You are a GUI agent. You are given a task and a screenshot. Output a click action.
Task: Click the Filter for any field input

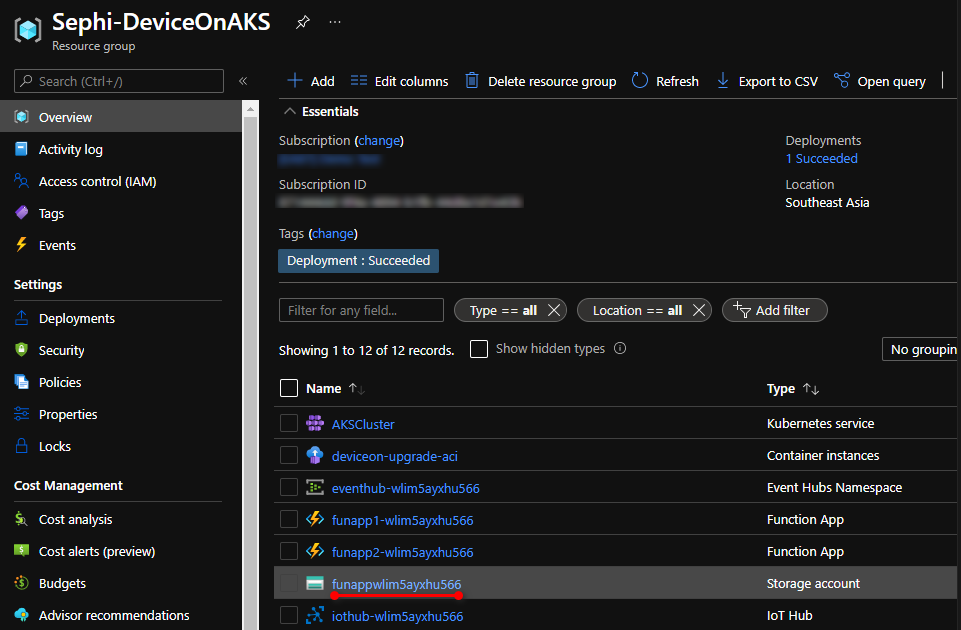pos(361,310)
